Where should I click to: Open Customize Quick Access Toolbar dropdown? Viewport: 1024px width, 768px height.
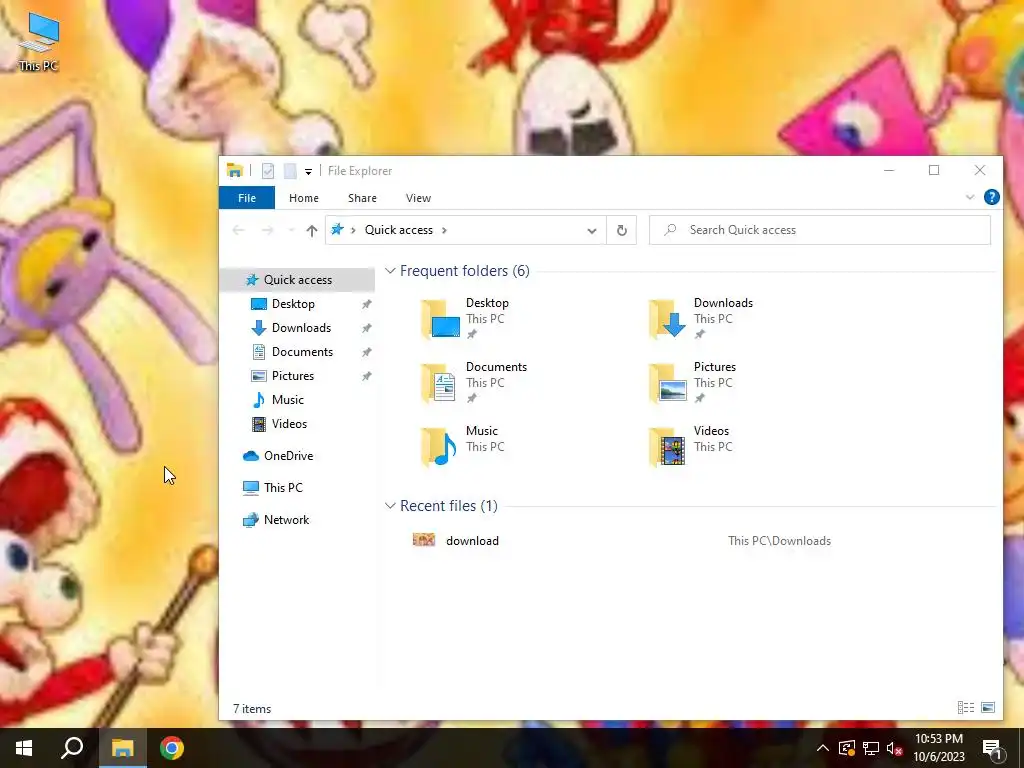pyautogui.click(x=308, y=172)
